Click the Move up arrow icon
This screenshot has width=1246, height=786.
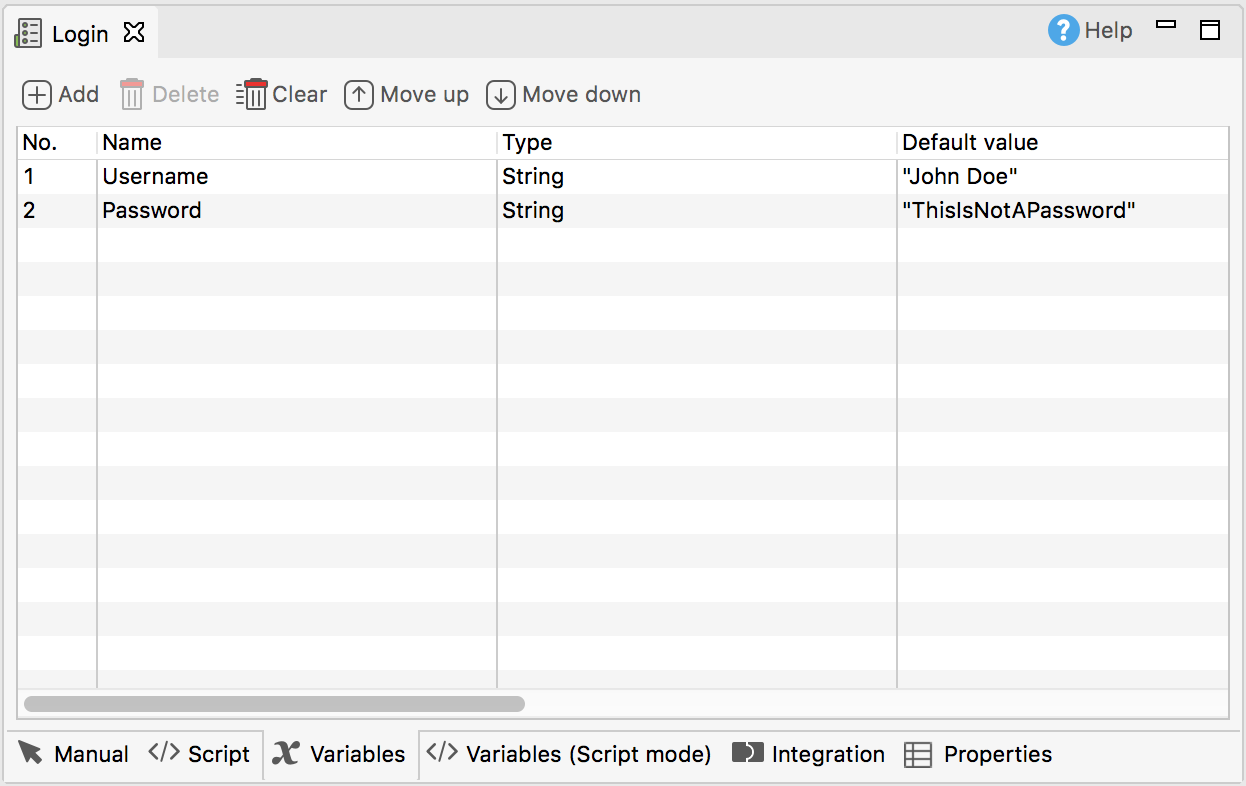[x=359, y=95]
